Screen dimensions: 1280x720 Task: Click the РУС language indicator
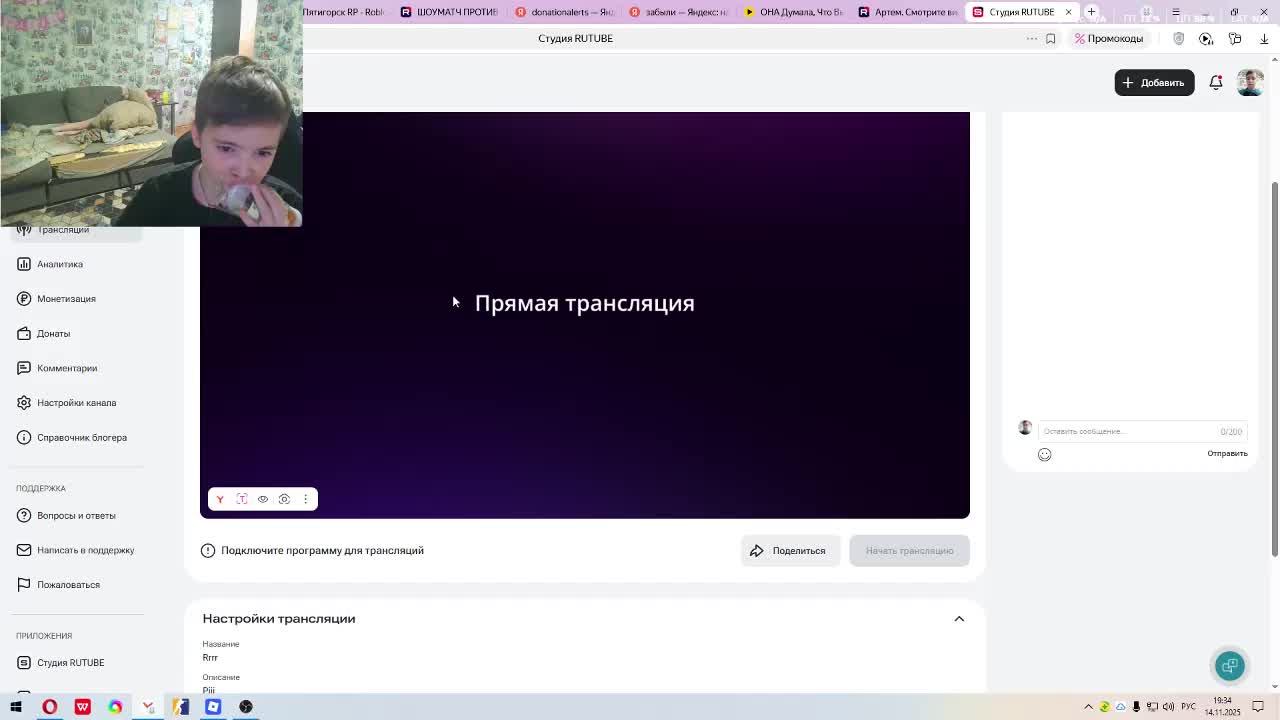(1189, 707)
